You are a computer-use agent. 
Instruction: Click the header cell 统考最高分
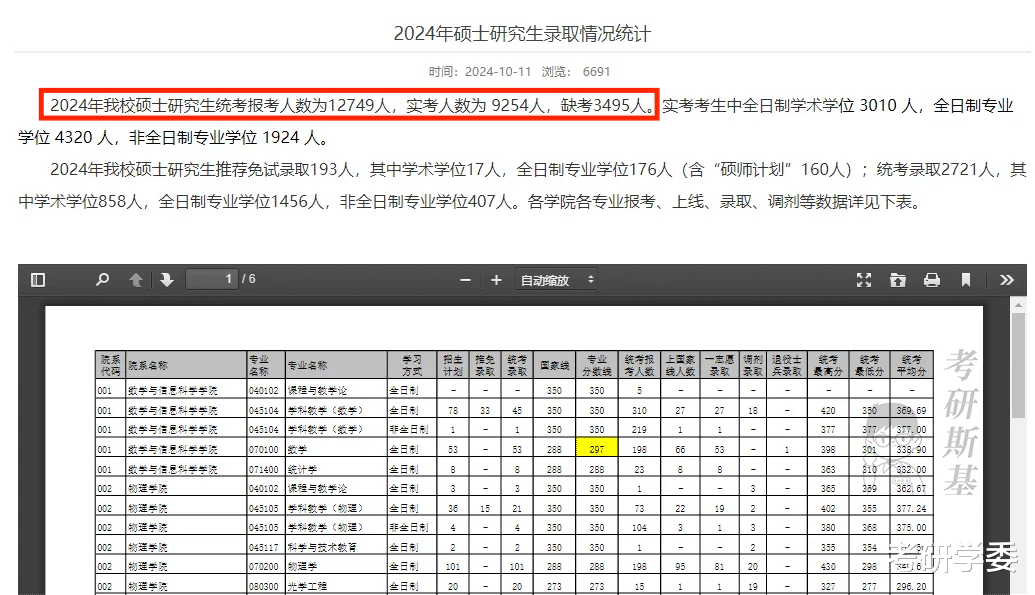click(x=828, y=365)
